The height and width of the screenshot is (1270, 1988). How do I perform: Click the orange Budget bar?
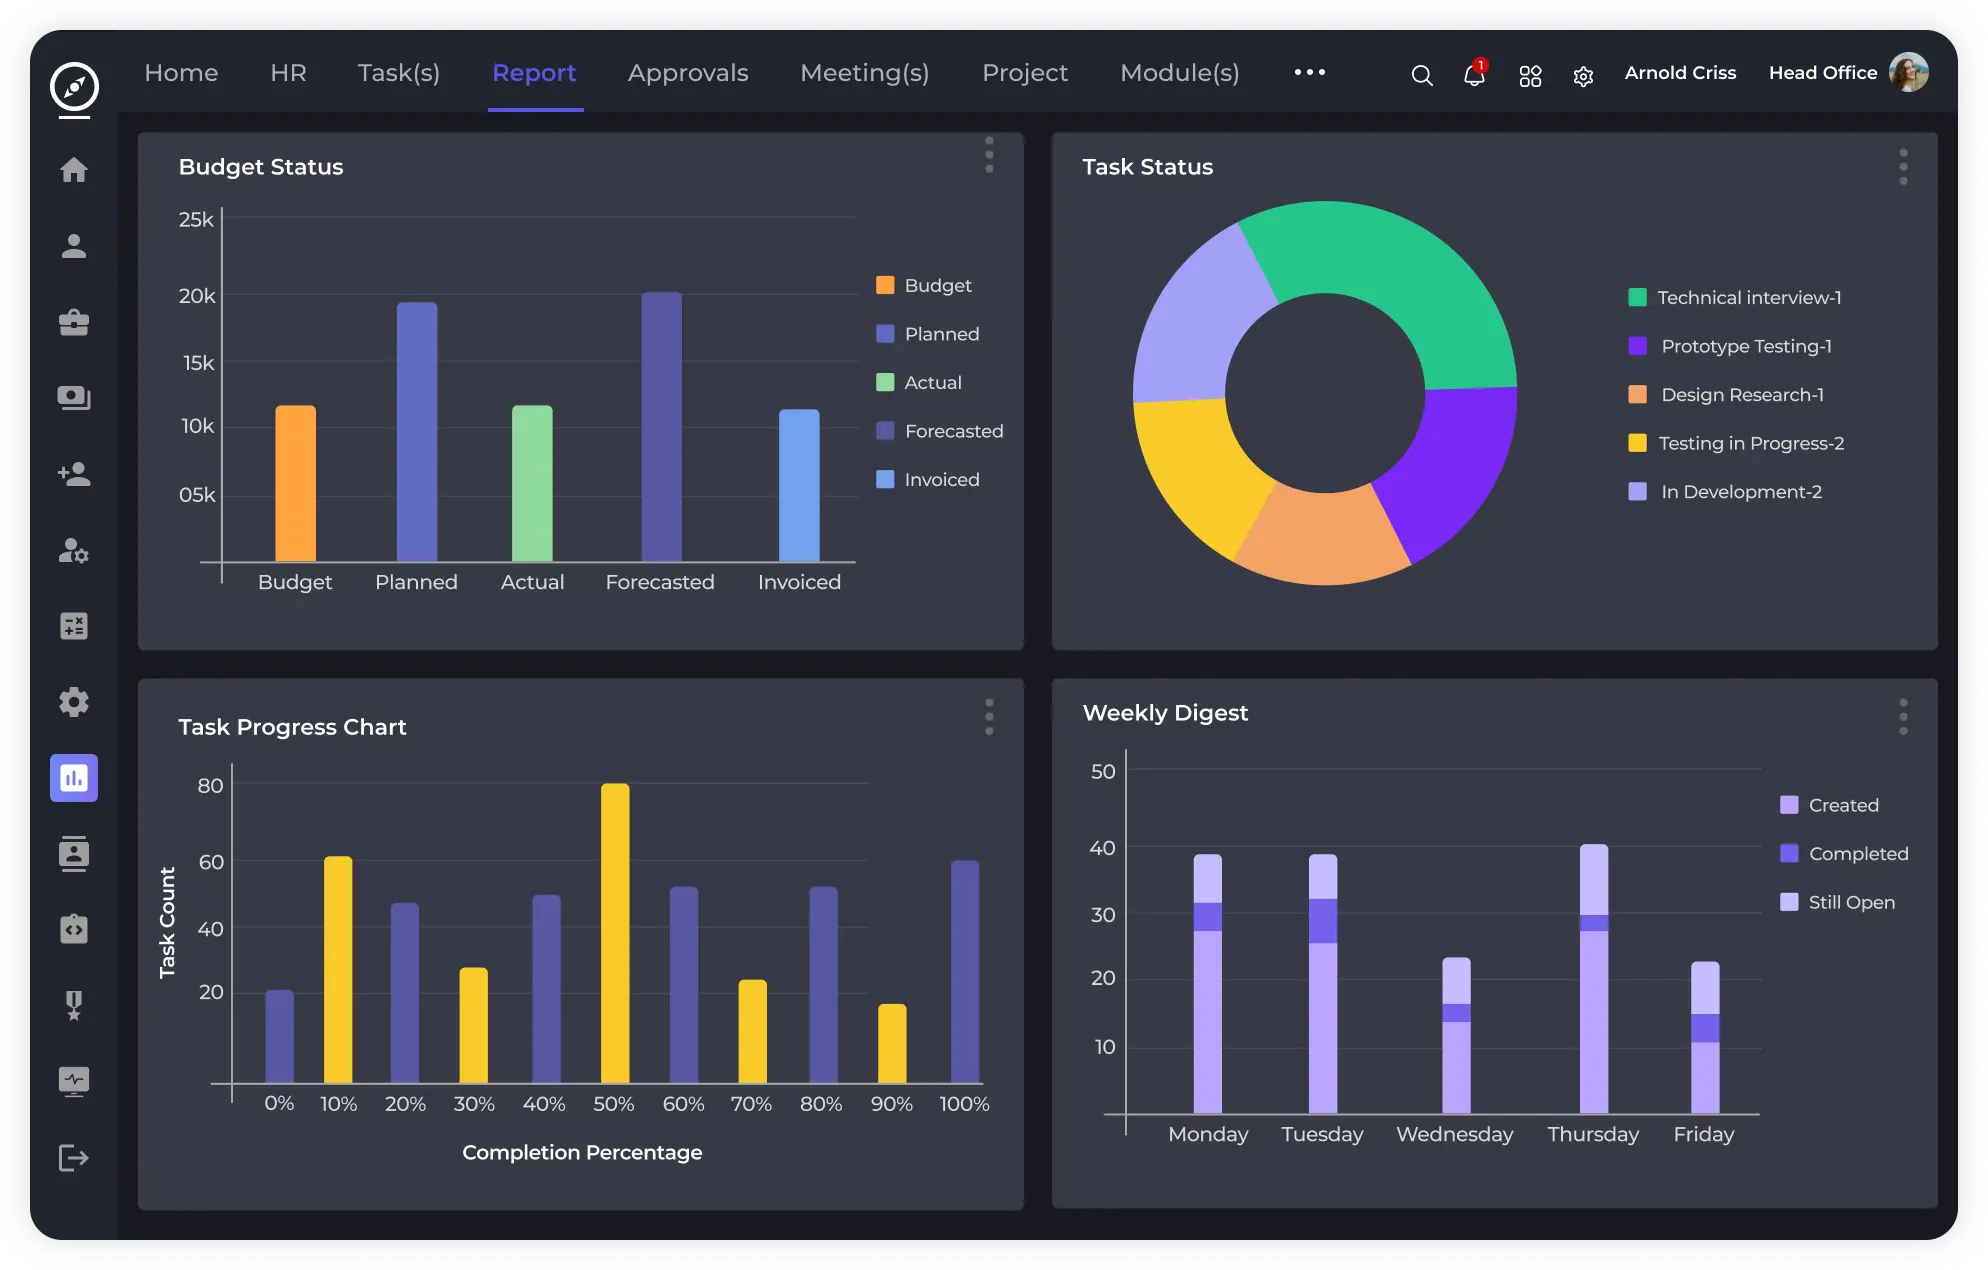pos(295,483)
